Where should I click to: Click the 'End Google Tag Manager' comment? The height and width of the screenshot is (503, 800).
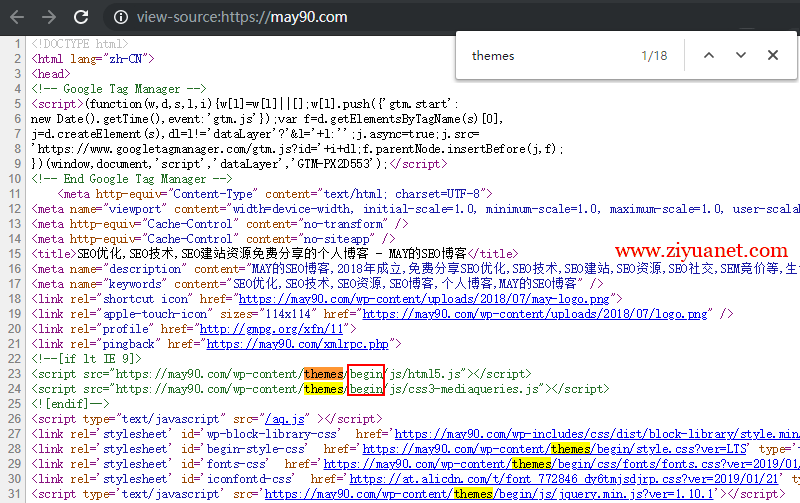pos(132,179)
